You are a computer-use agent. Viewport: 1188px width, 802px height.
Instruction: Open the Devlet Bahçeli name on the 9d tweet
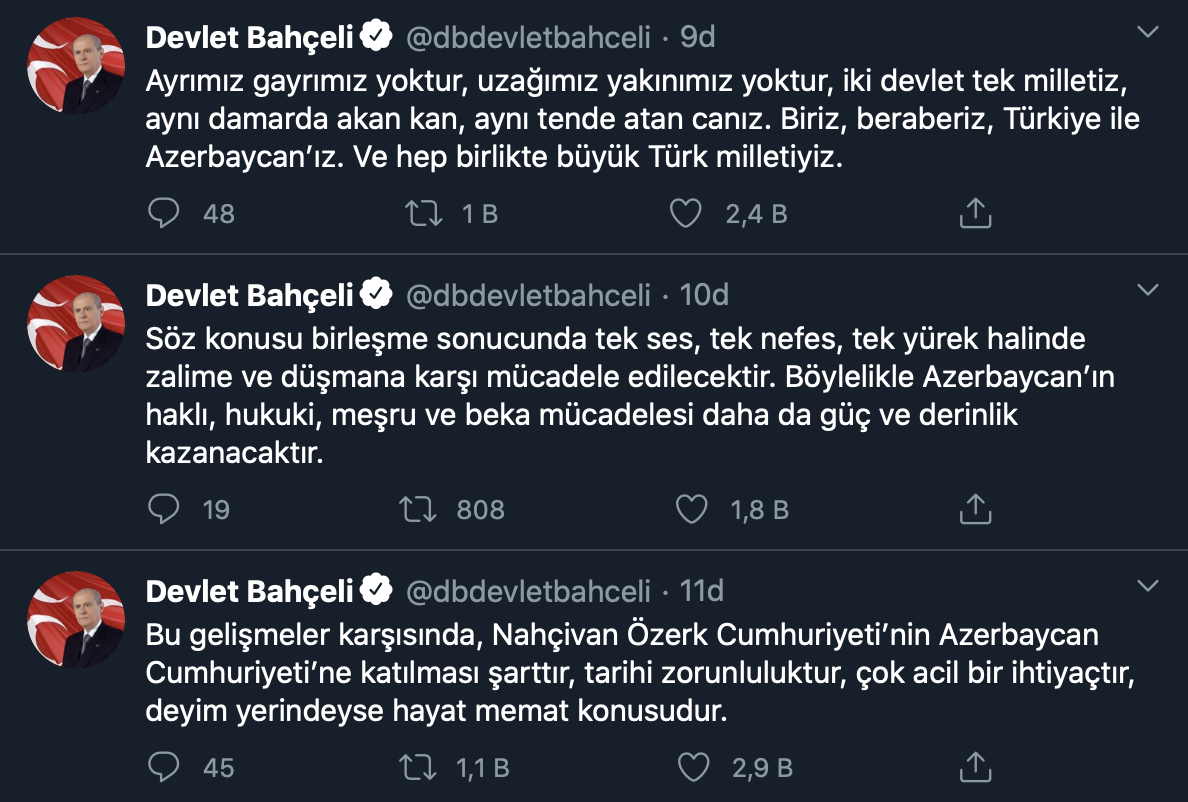(250, 38)
